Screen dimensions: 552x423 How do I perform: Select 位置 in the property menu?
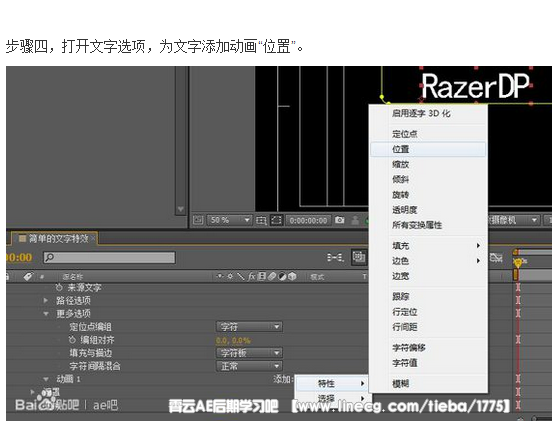click(428, 149)
